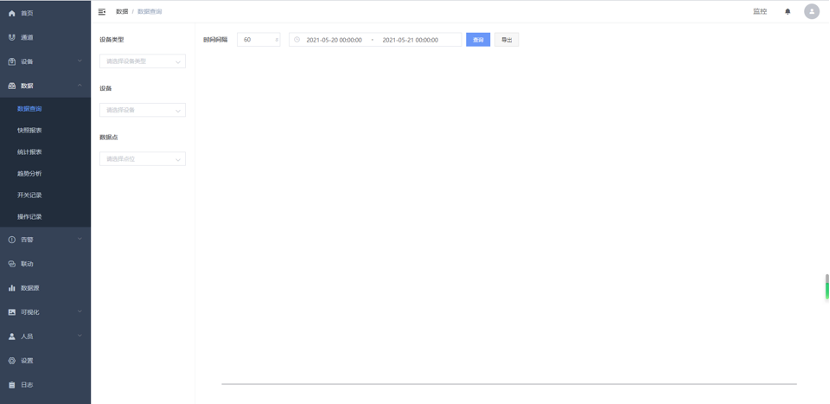Expand the 设备 sidebar submenu chevron
Image resolution: width=830 pixels, height=404 pixels.
point(80,61)
